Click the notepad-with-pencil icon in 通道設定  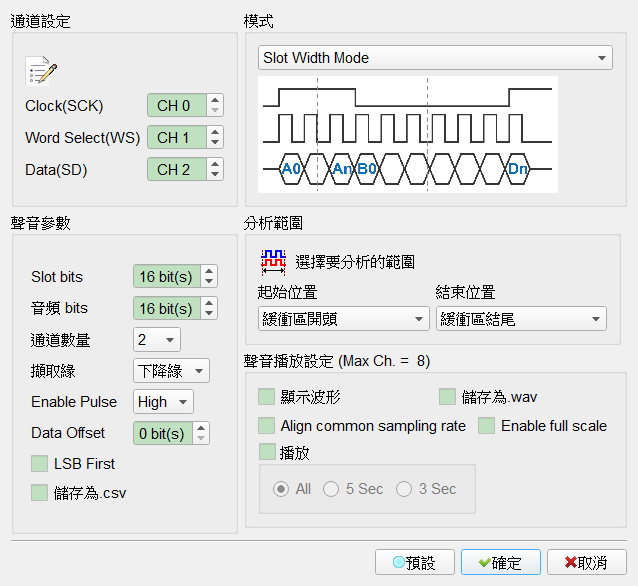41,71
